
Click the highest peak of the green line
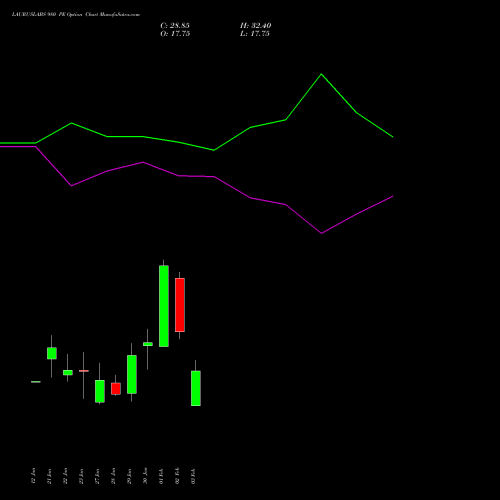(x=321, y=74)
